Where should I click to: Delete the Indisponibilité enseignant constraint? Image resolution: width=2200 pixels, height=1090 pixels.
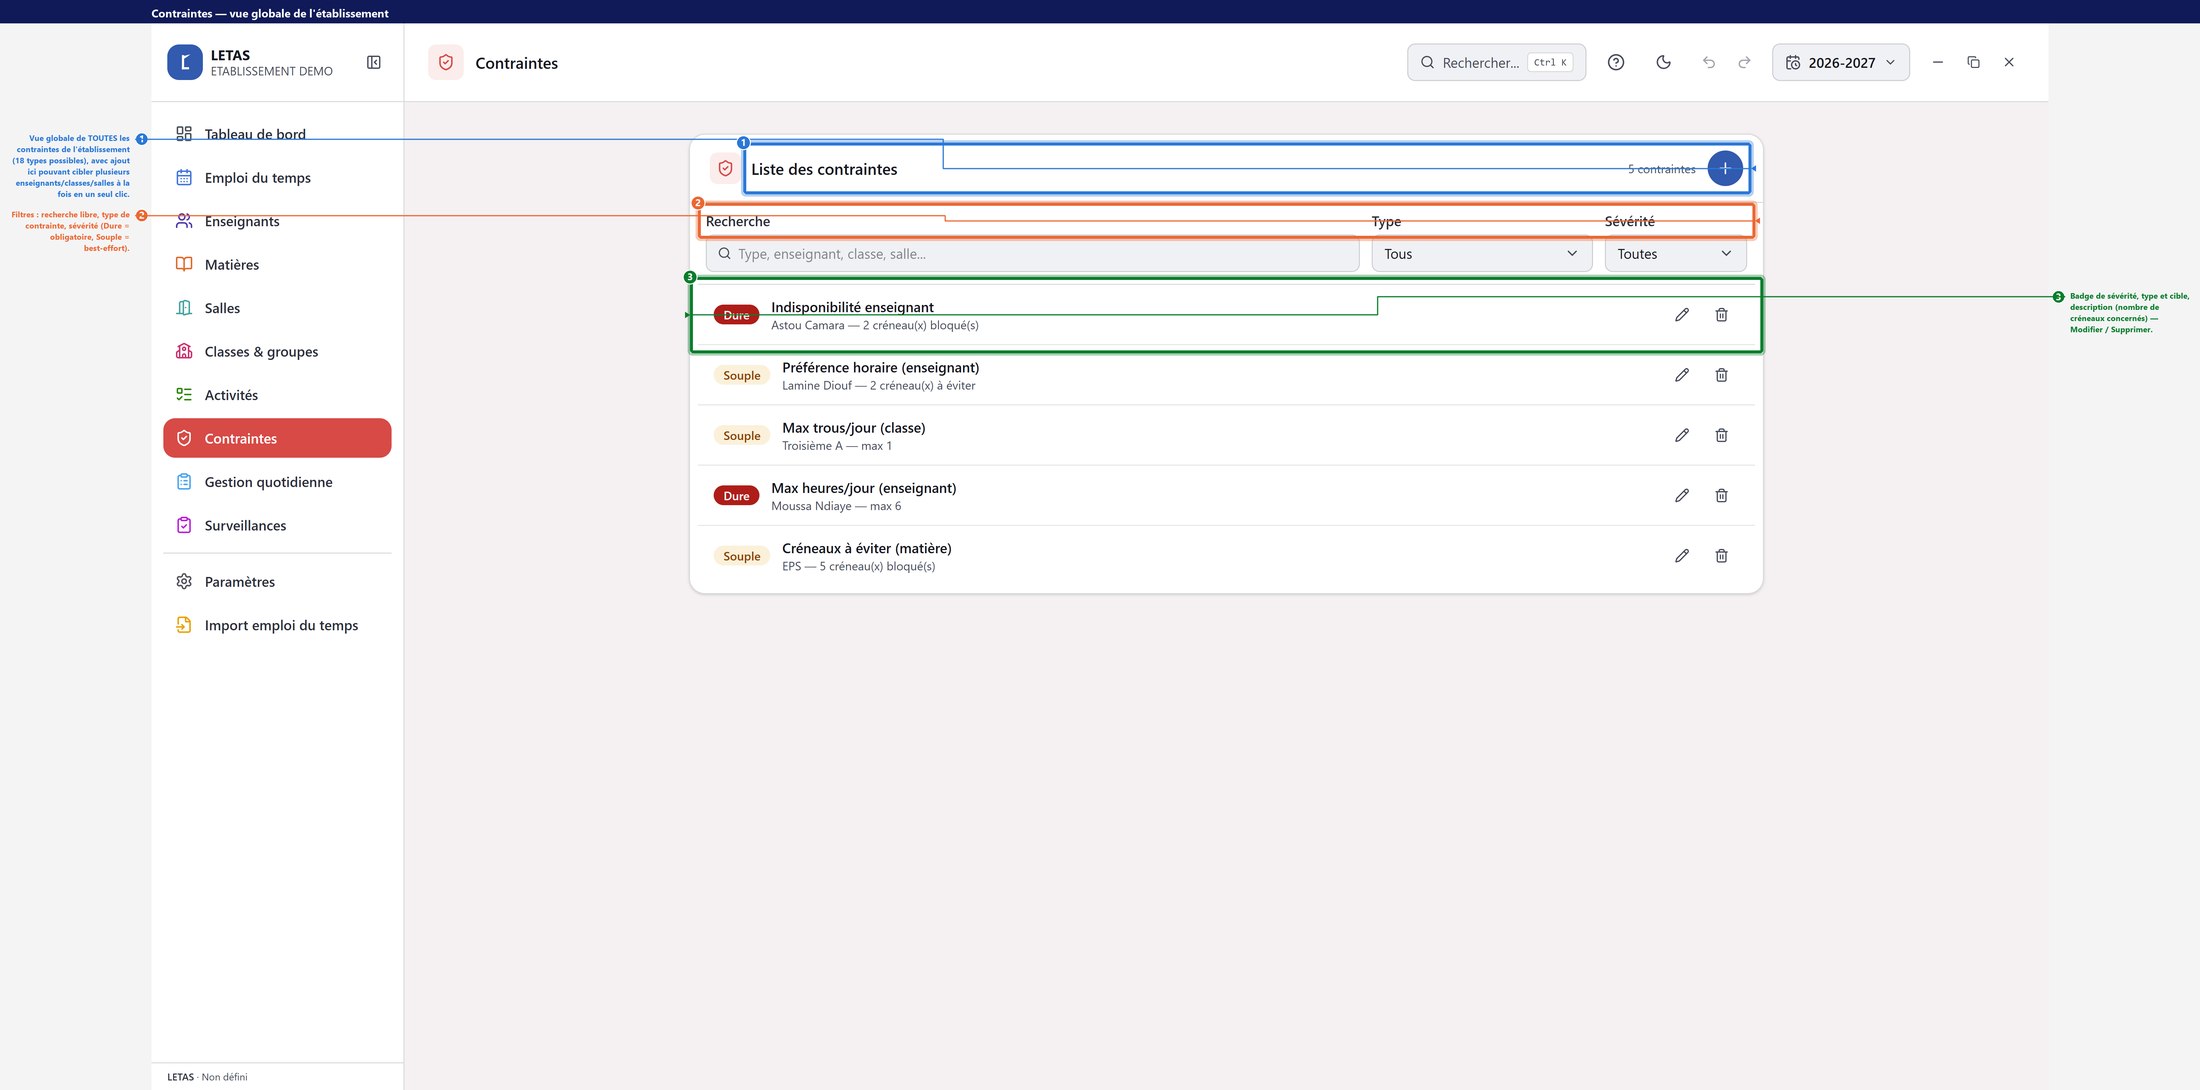coord(1721,315)
